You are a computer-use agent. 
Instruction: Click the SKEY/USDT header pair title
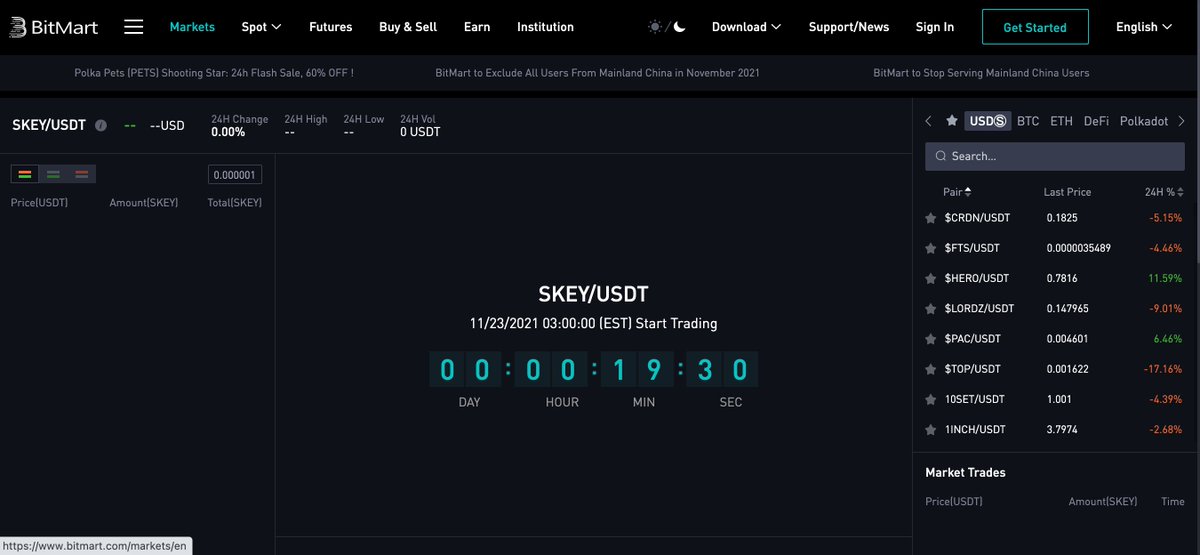pos(48,126)
